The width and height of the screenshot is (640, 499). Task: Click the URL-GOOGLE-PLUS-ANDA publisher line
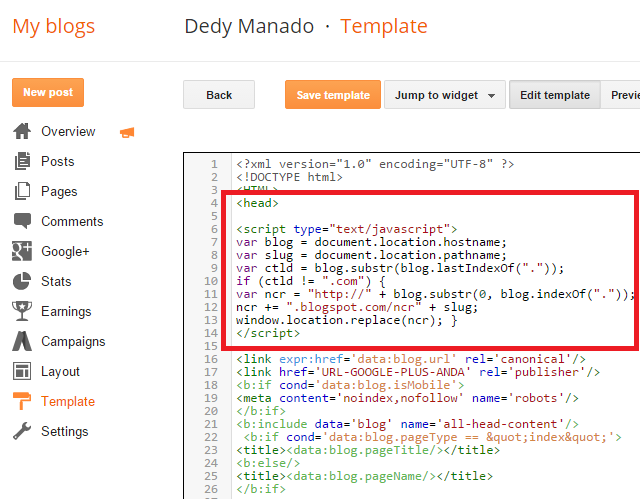pos(418,372)
